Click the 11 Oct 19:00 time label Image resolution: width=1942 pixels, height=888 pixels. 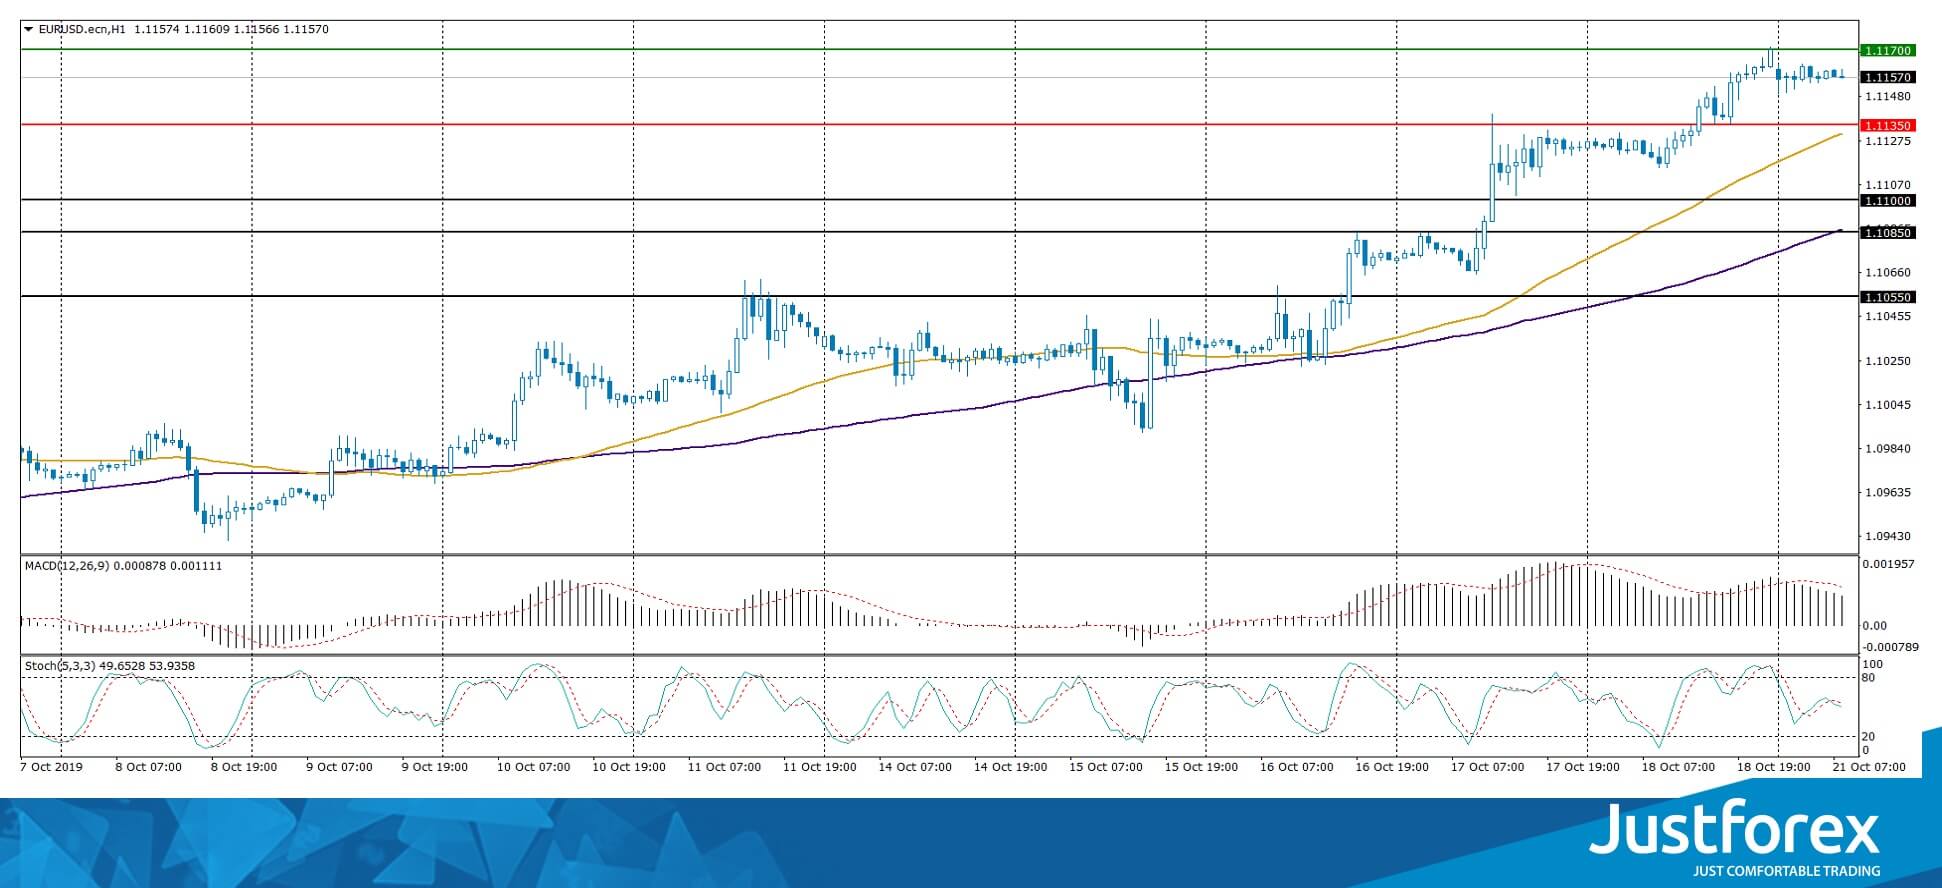(820, 767)
